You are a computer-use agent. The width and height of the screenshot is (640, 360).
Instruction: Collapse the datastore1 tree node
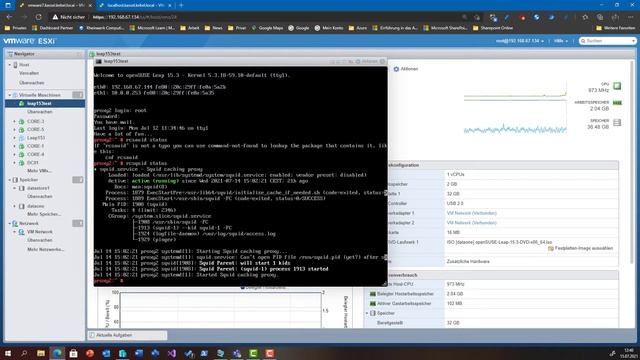tap(15, 188)
